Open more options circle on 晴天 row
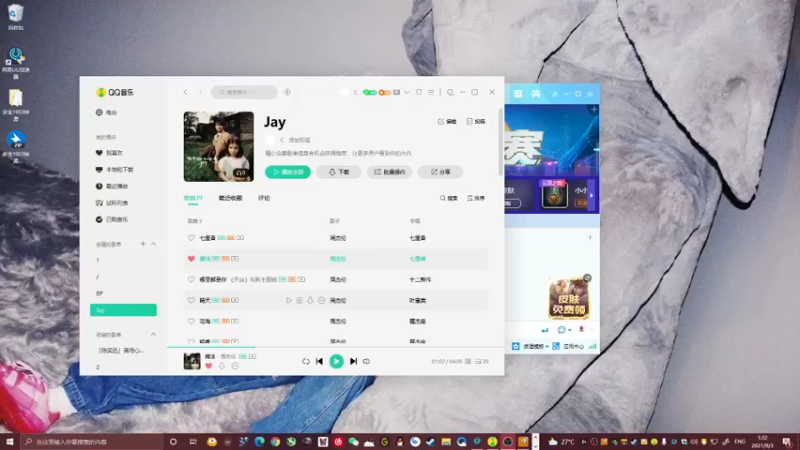Viewport: 800px width, 450px height. pos(321,301)
